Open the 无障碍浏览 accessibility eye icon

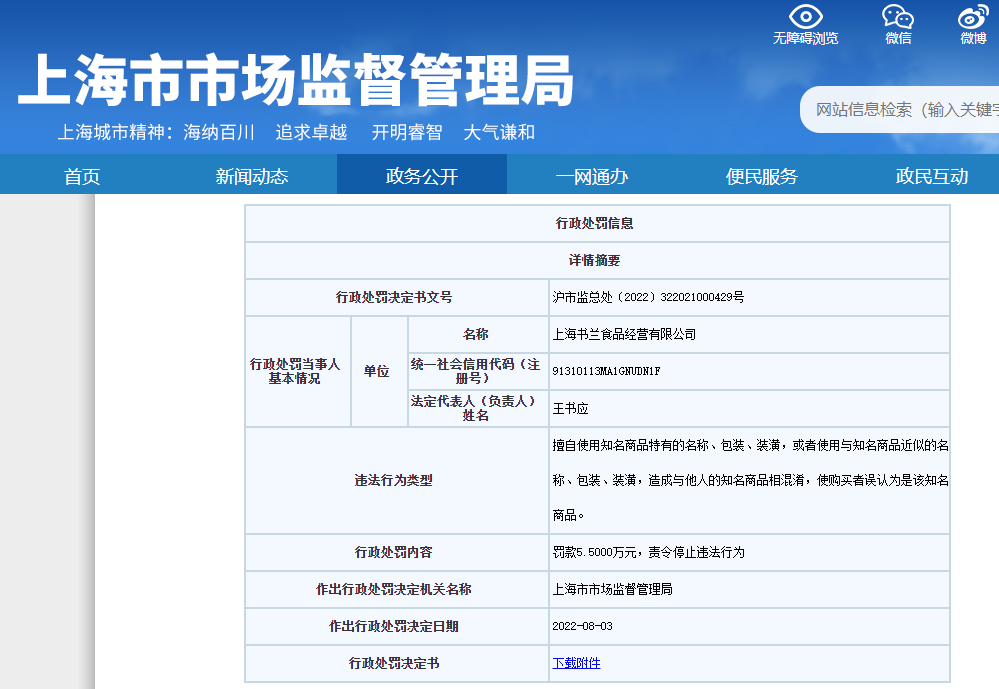[x=805, y=18]
